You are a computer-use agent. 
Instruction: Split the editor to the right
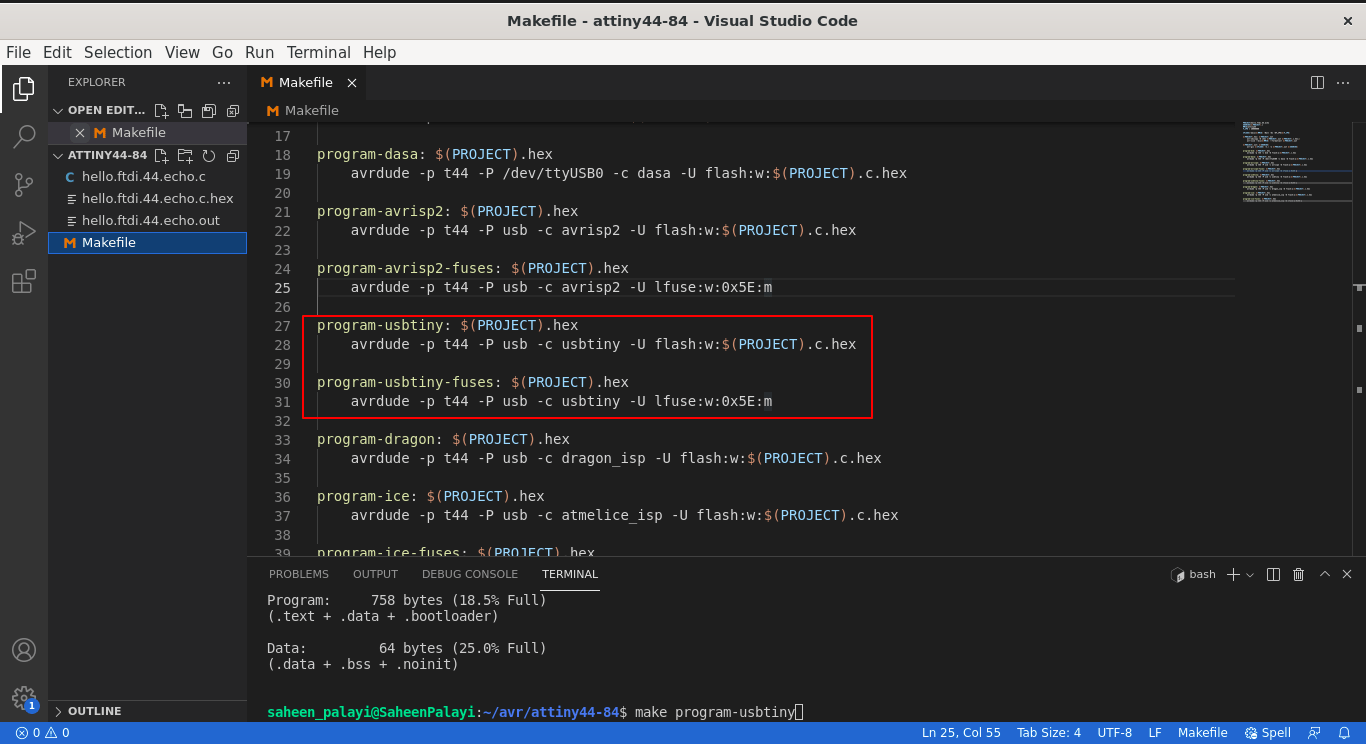1317,83
